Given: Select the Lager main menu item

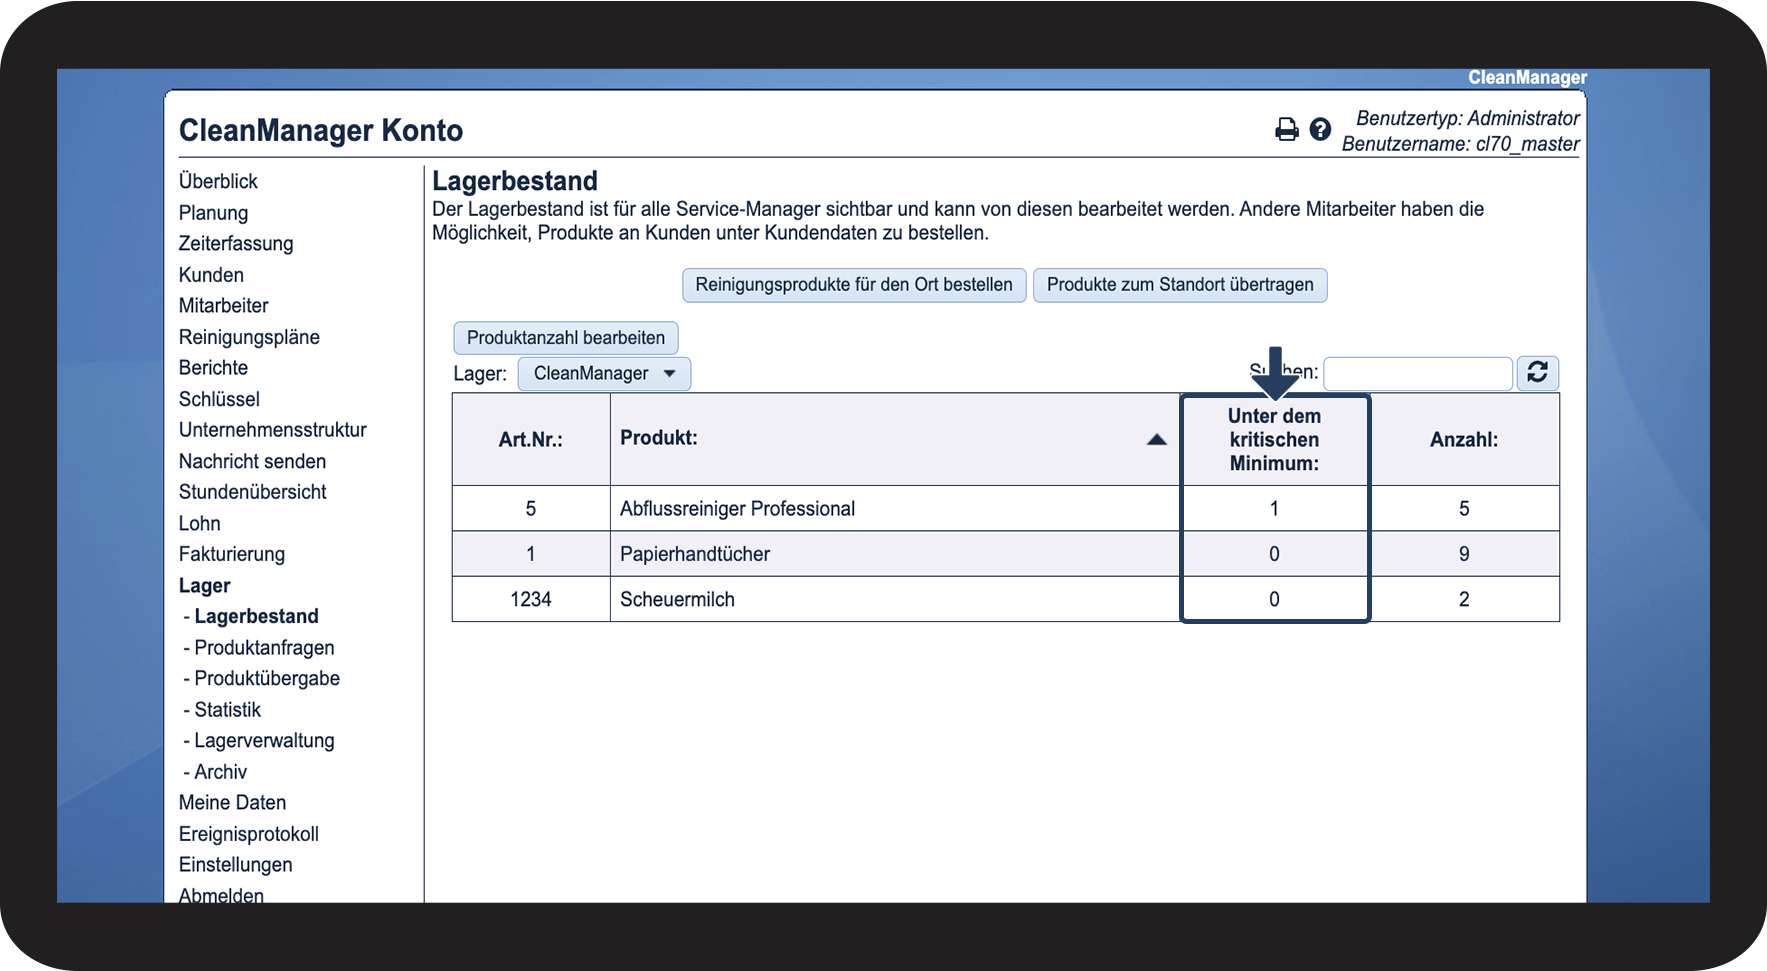Looking at the screenshot, I should (205, 586).
